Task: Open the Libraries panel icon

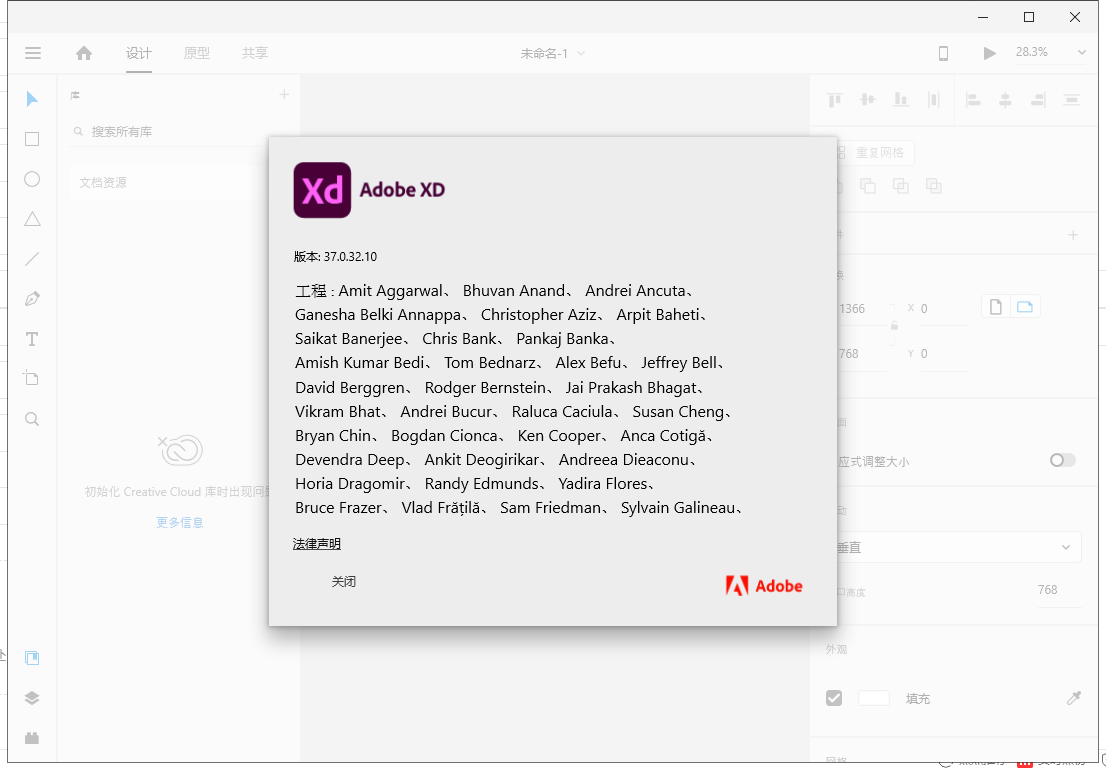Action: point(32,658)
